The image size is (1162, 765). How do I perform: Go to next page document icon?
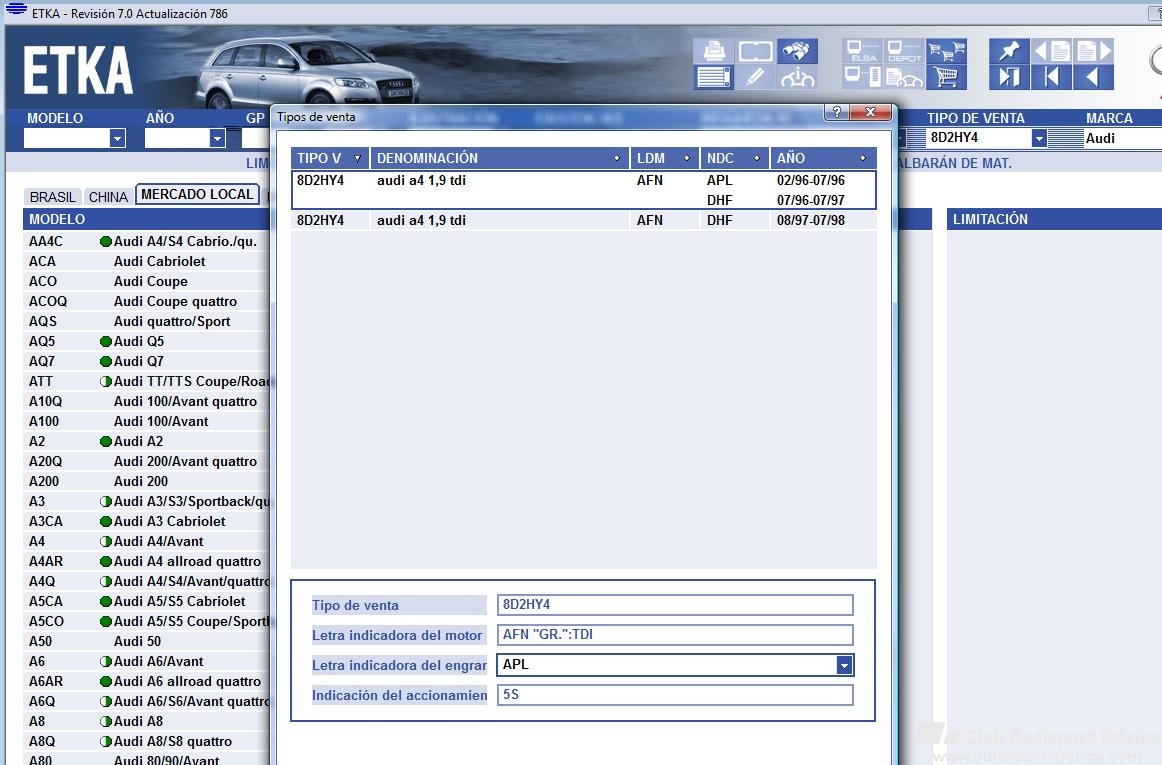1094,51
